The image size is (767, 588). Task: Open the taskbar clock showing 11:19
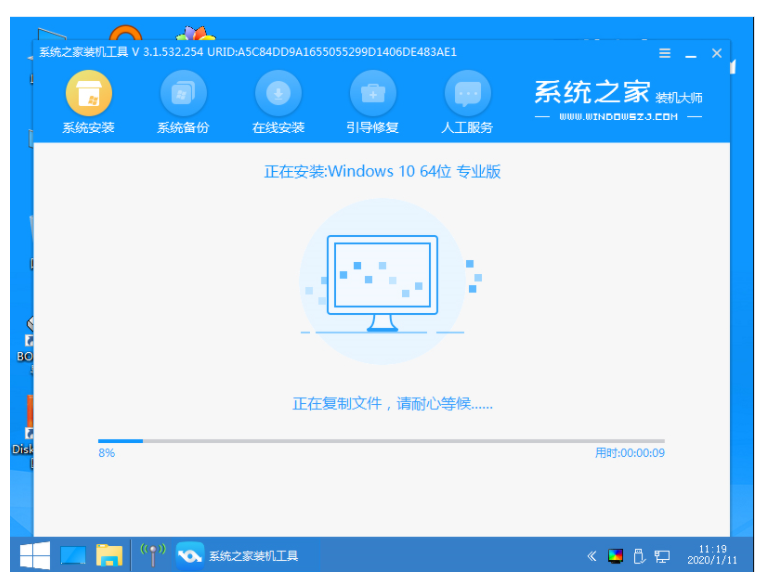tap(709, 555)
